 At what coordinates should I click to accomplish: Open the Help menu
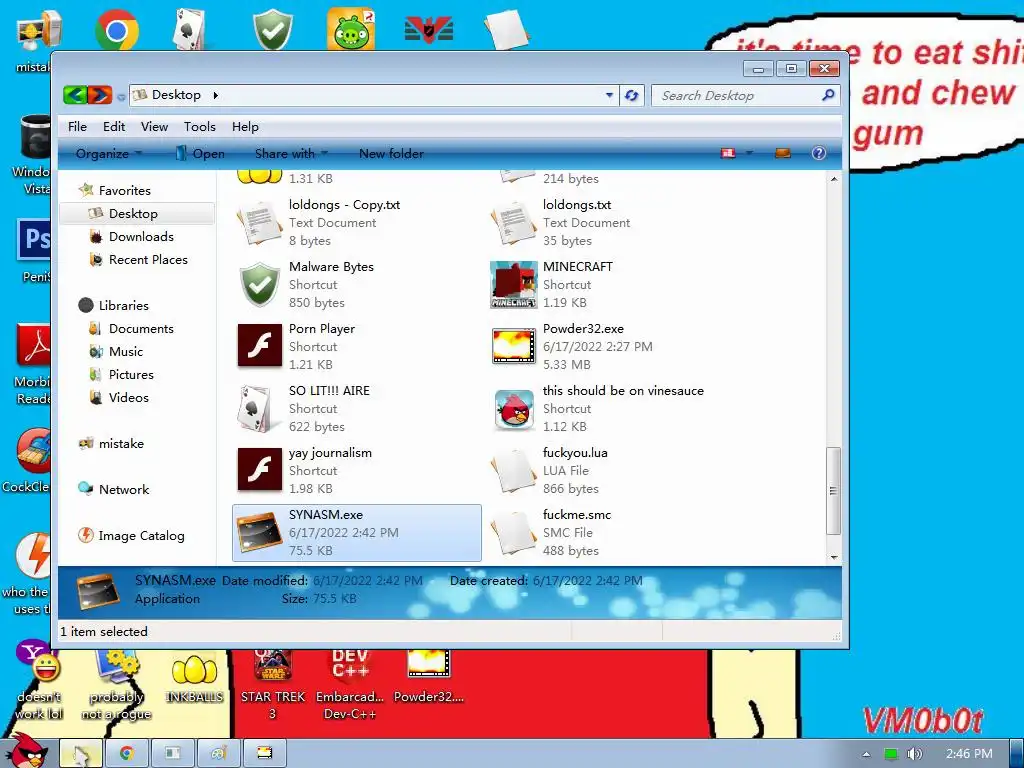[x=245, y=127]
